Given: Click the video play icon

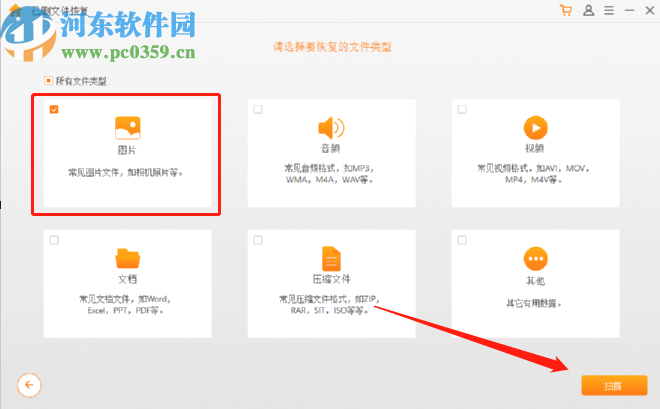Looking at the screenshot, I should (535, 127).
